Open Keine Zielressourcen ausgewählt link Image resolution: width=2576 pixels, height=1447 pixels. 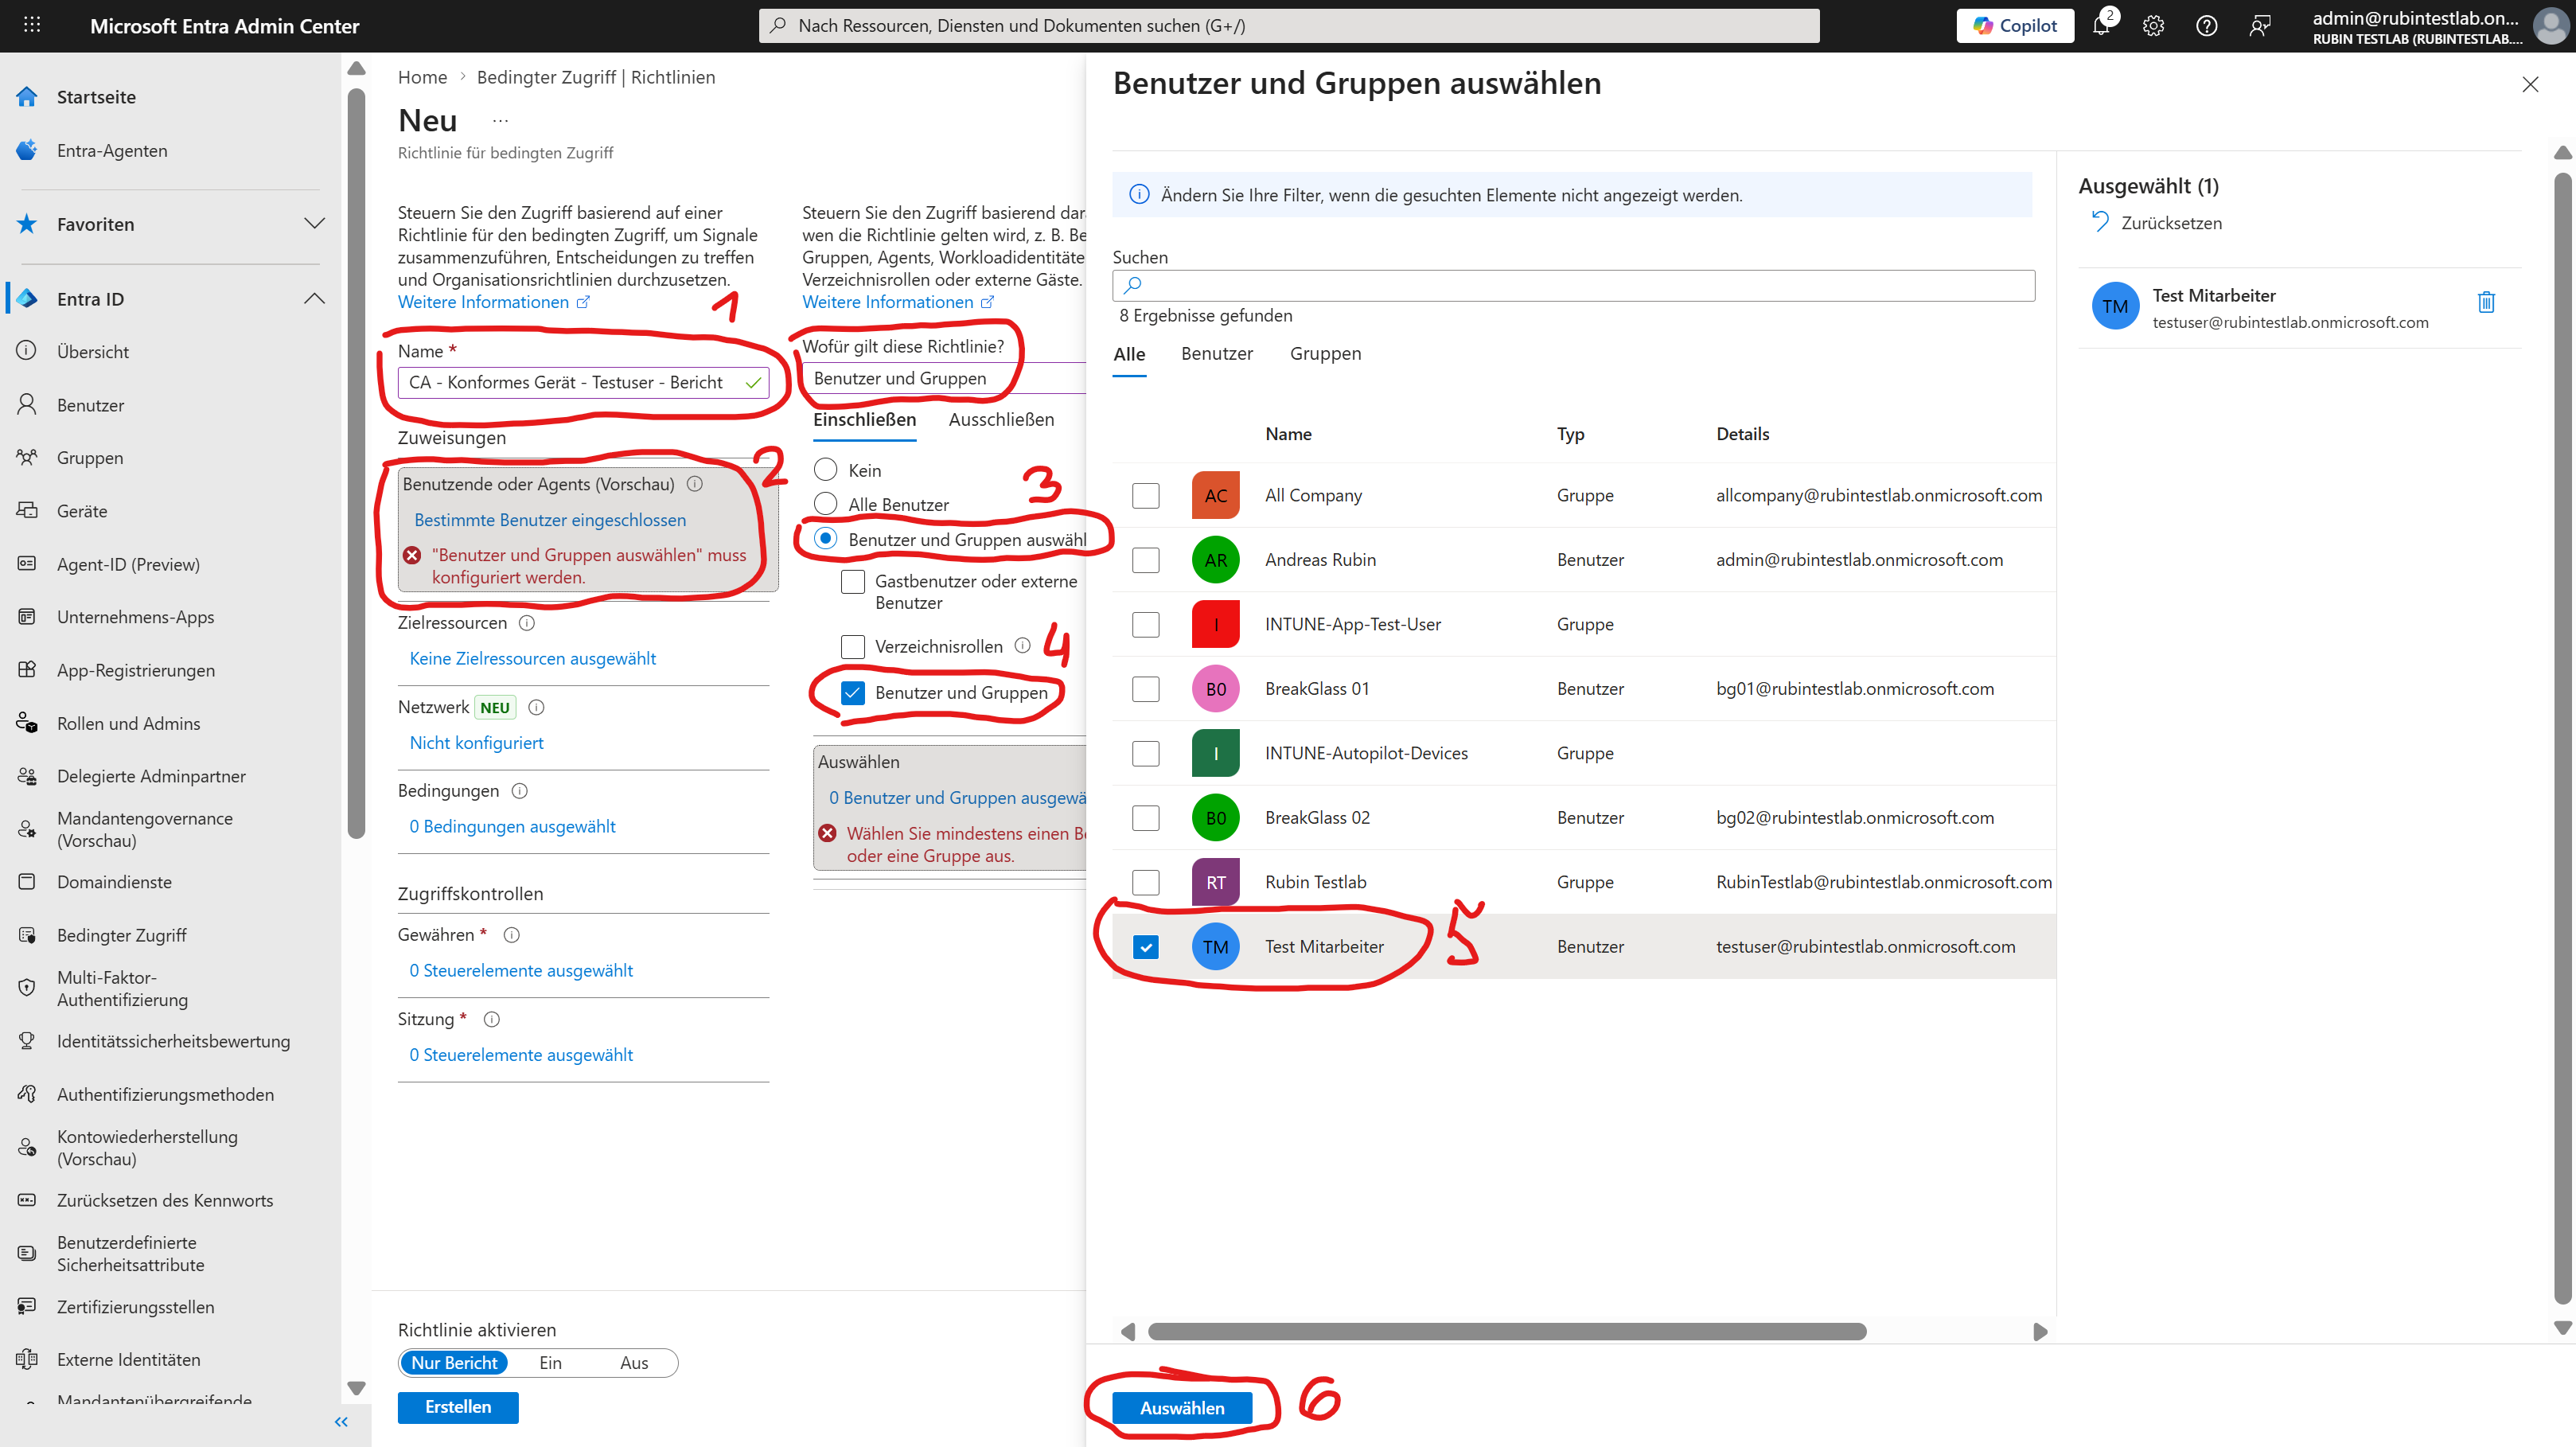532,658
